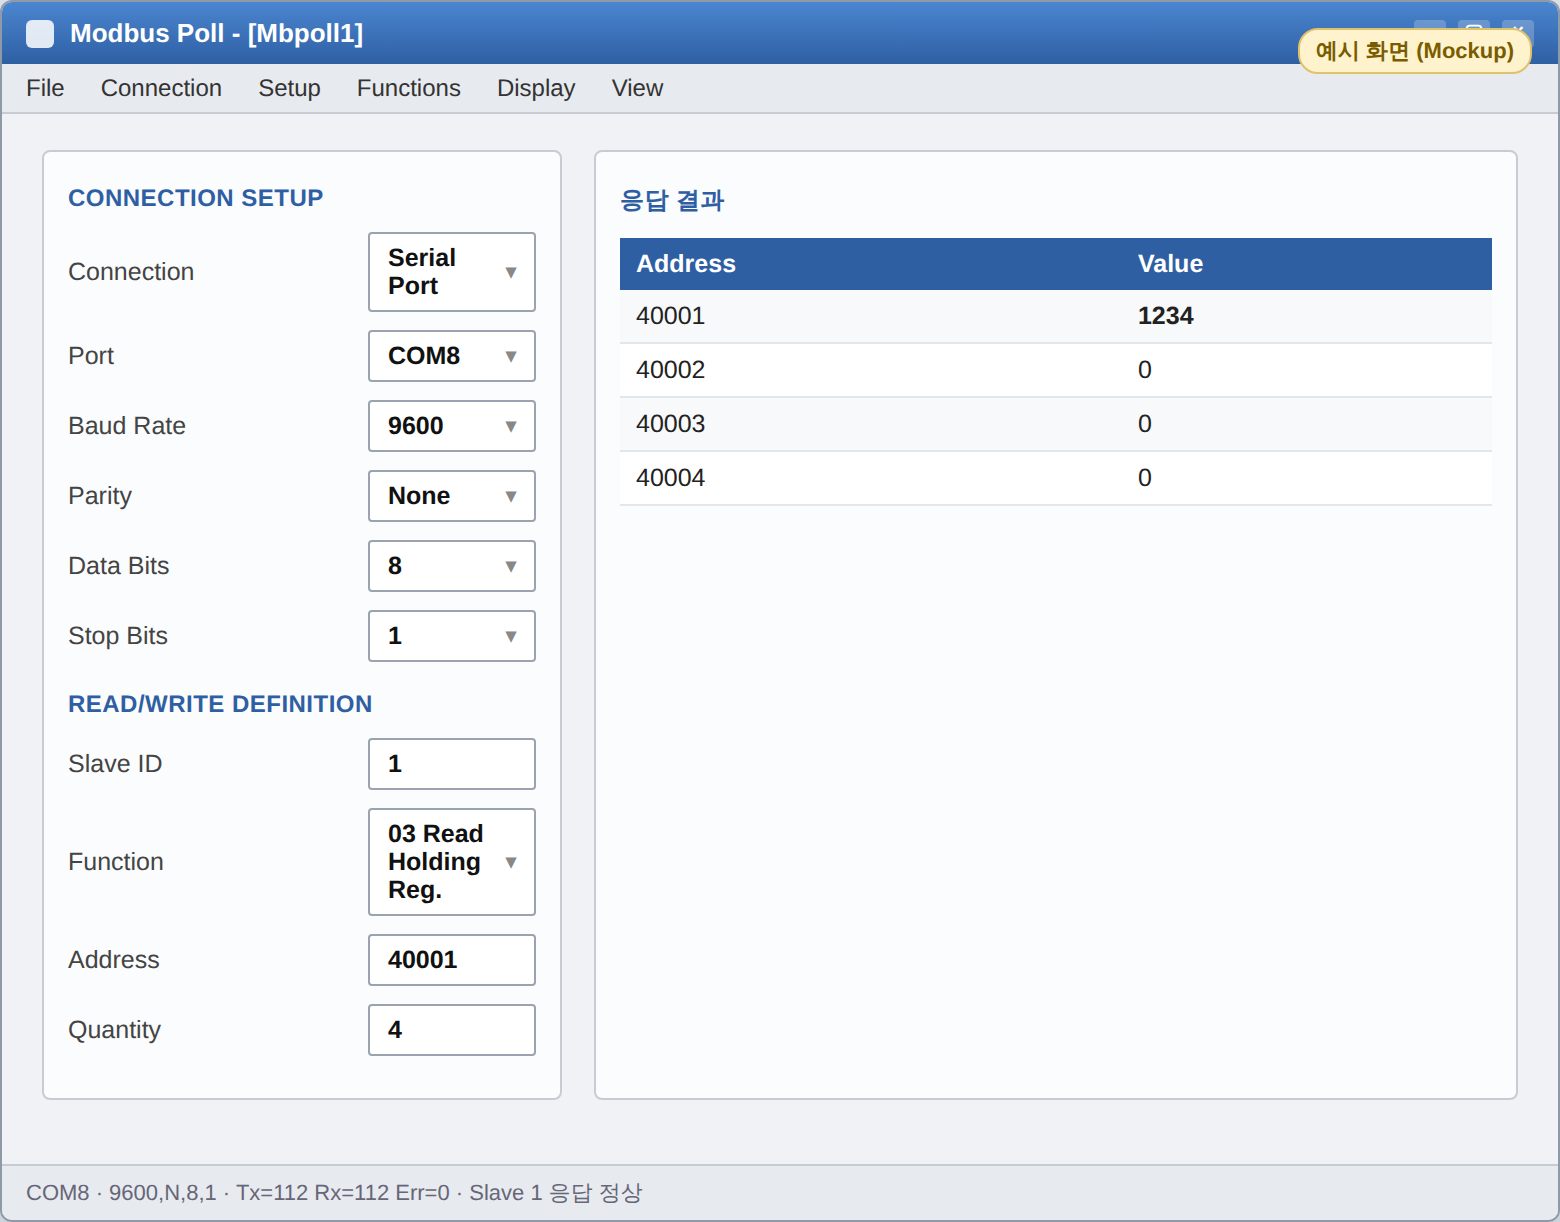This screenshot has width=1560, height=1222.
Task: Open the 03 Read Holding Reg. function dropdown
Action: 452,862
